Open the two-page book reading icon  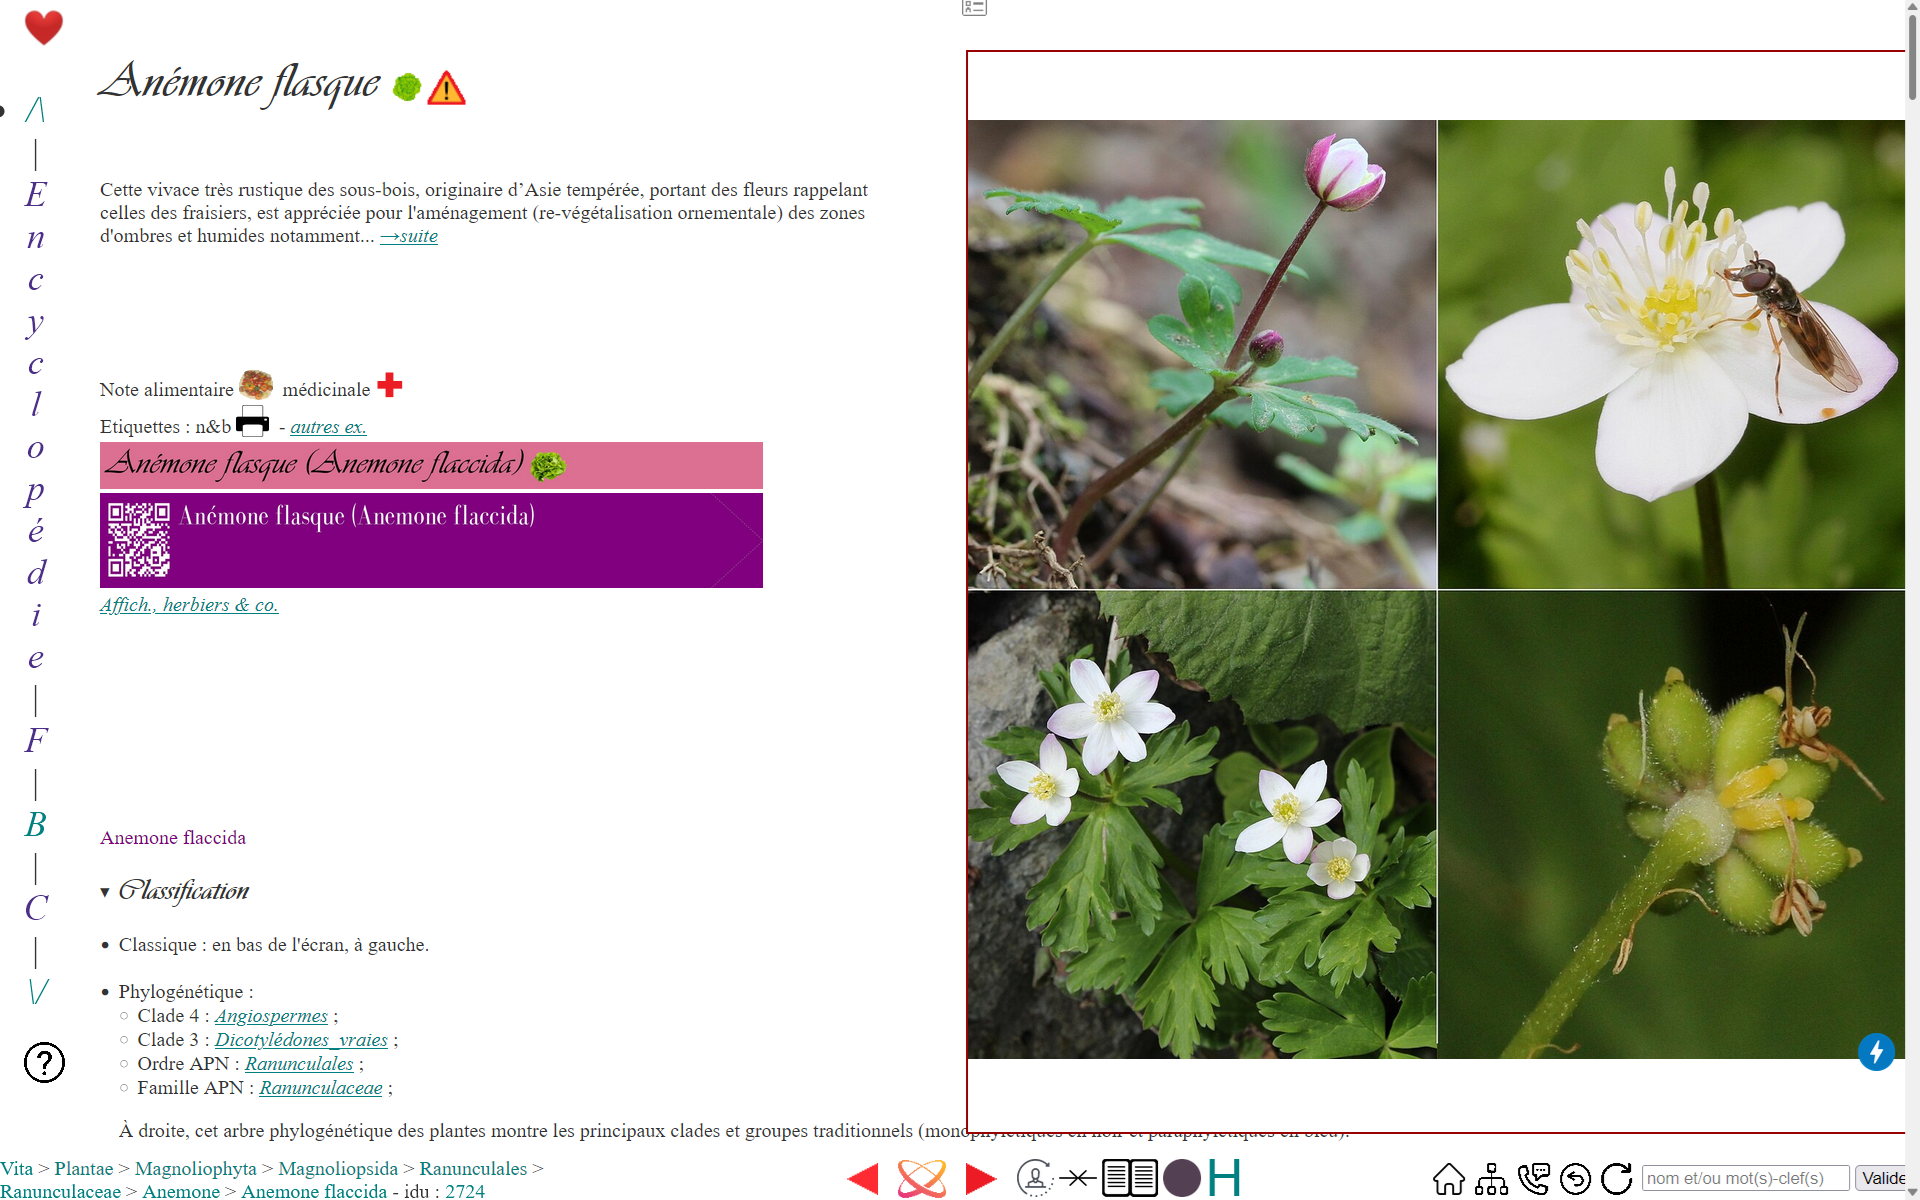(x=1130, y=1178)
